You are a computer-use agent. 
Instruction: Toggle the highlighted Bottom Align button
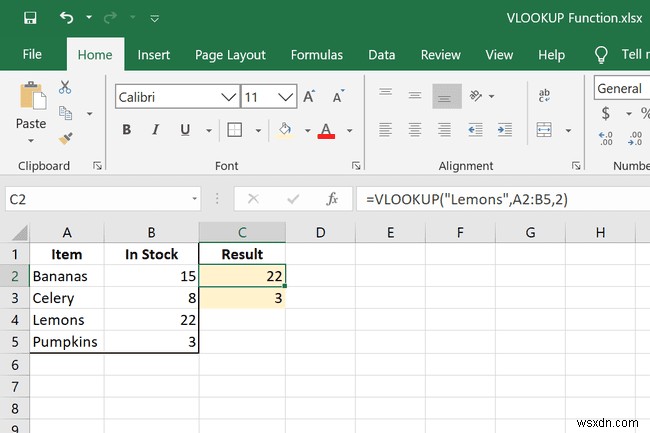point(447,96)
